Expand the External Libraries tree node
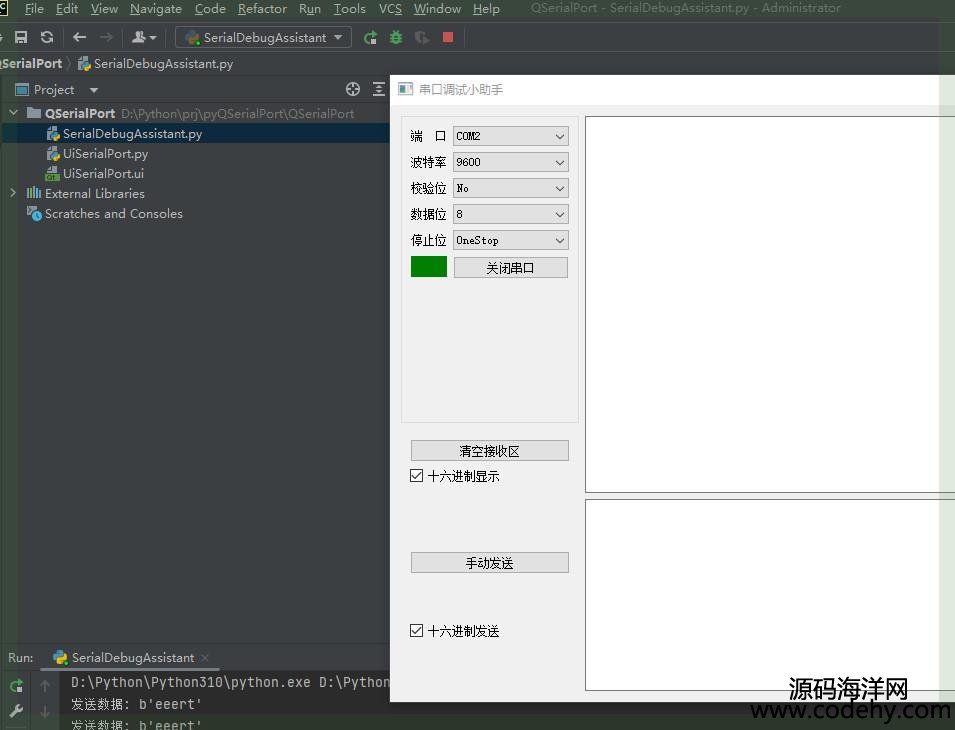Viewport: 955px width, 730px height. pos(13,193)
